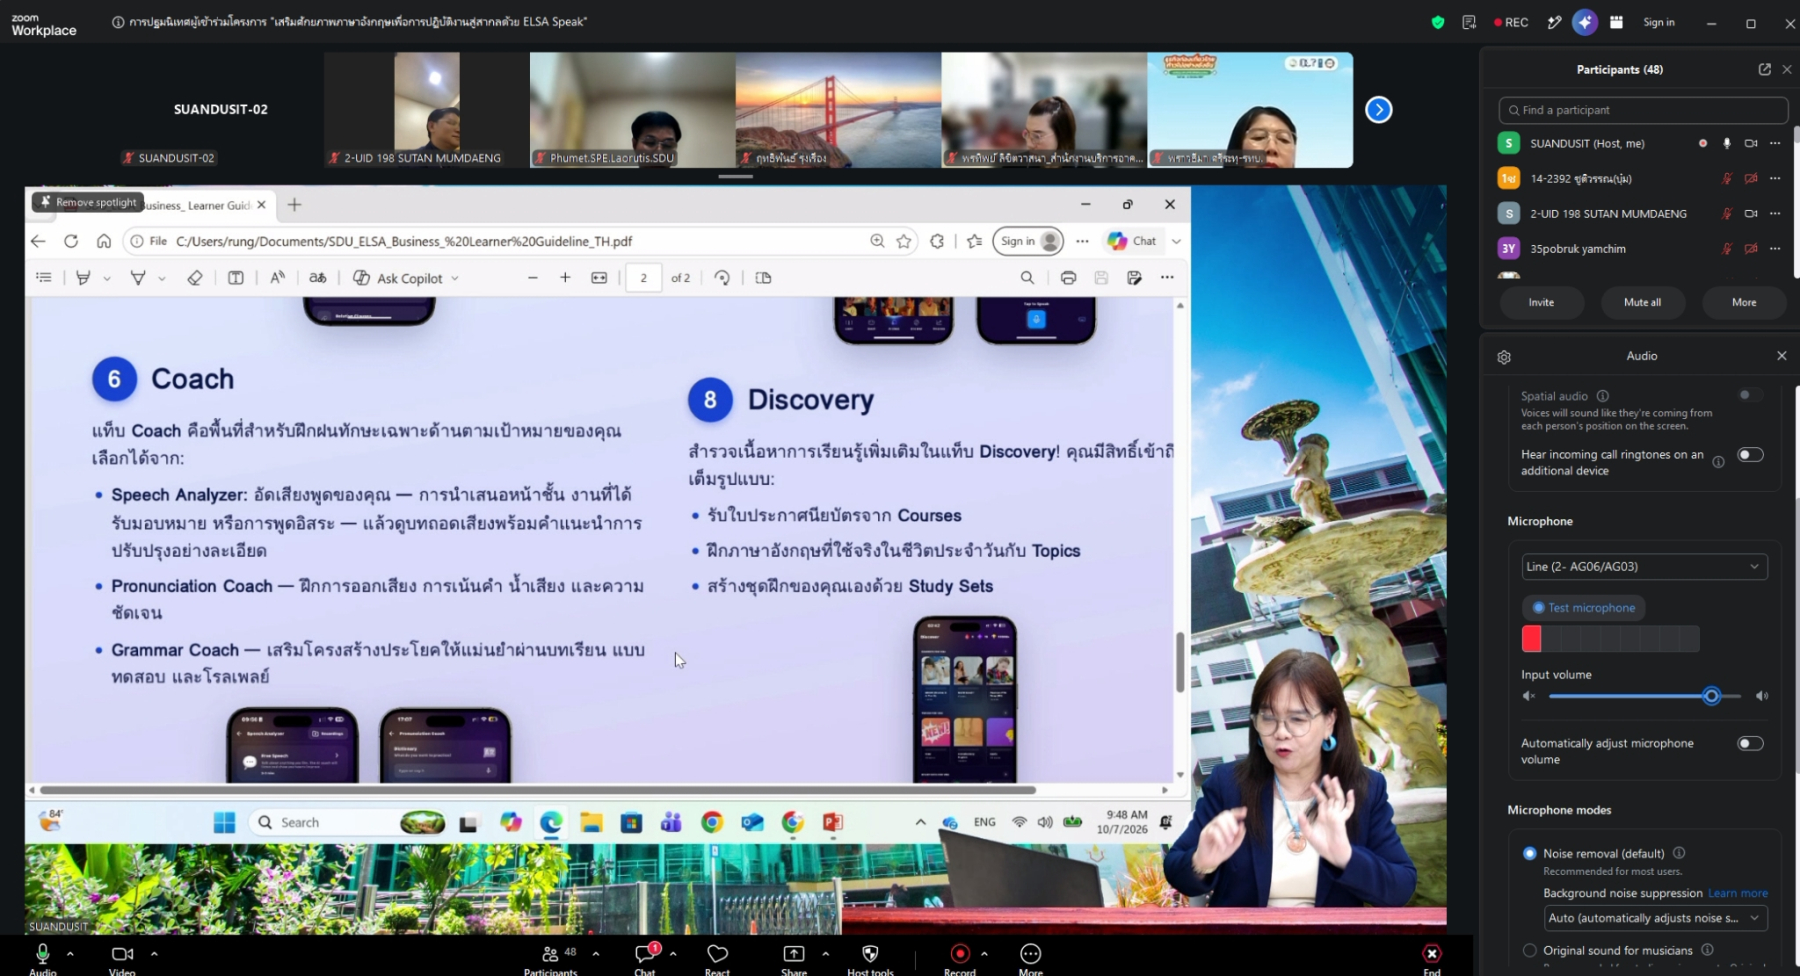Screen dimensions: 1800x976
Task: Click the Audio microphone icon in toolbar
Action: pos(42,953)
